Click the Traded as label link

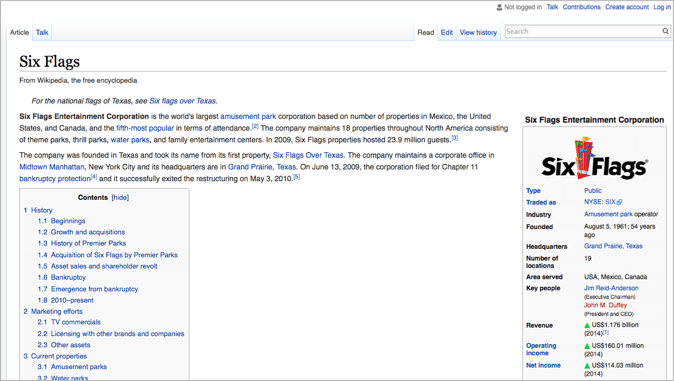(541, 203)
